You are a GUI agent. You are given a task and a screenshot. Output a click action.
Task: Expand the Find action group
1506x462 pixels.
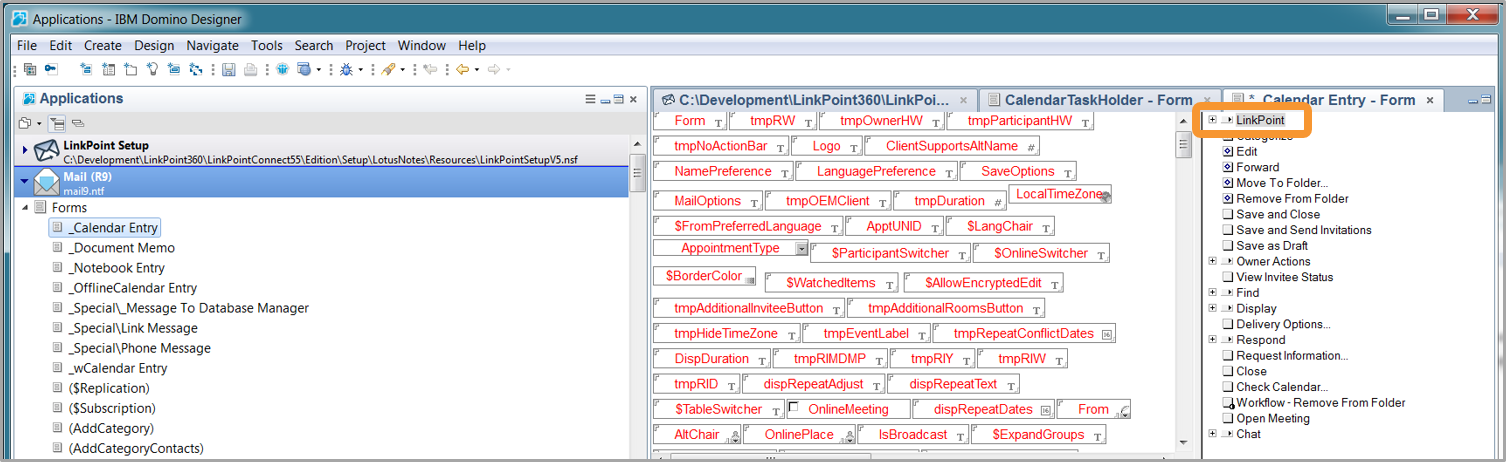(x=1212, y=293)
